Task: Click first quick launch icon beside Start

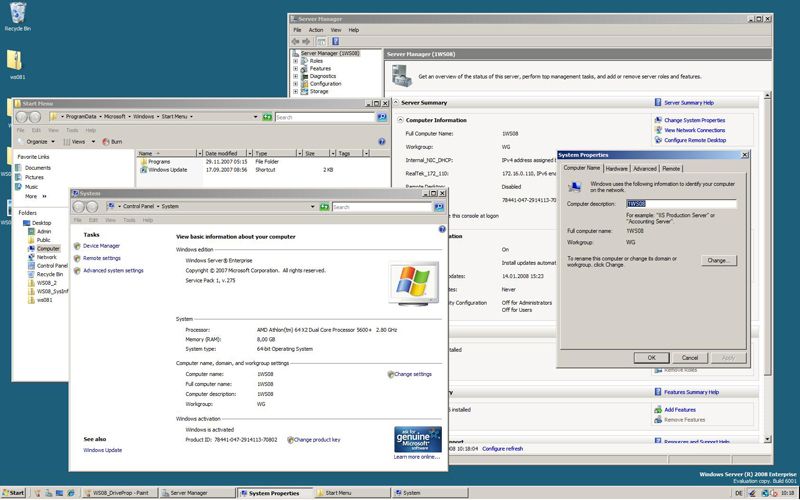Action: (37, 493)
